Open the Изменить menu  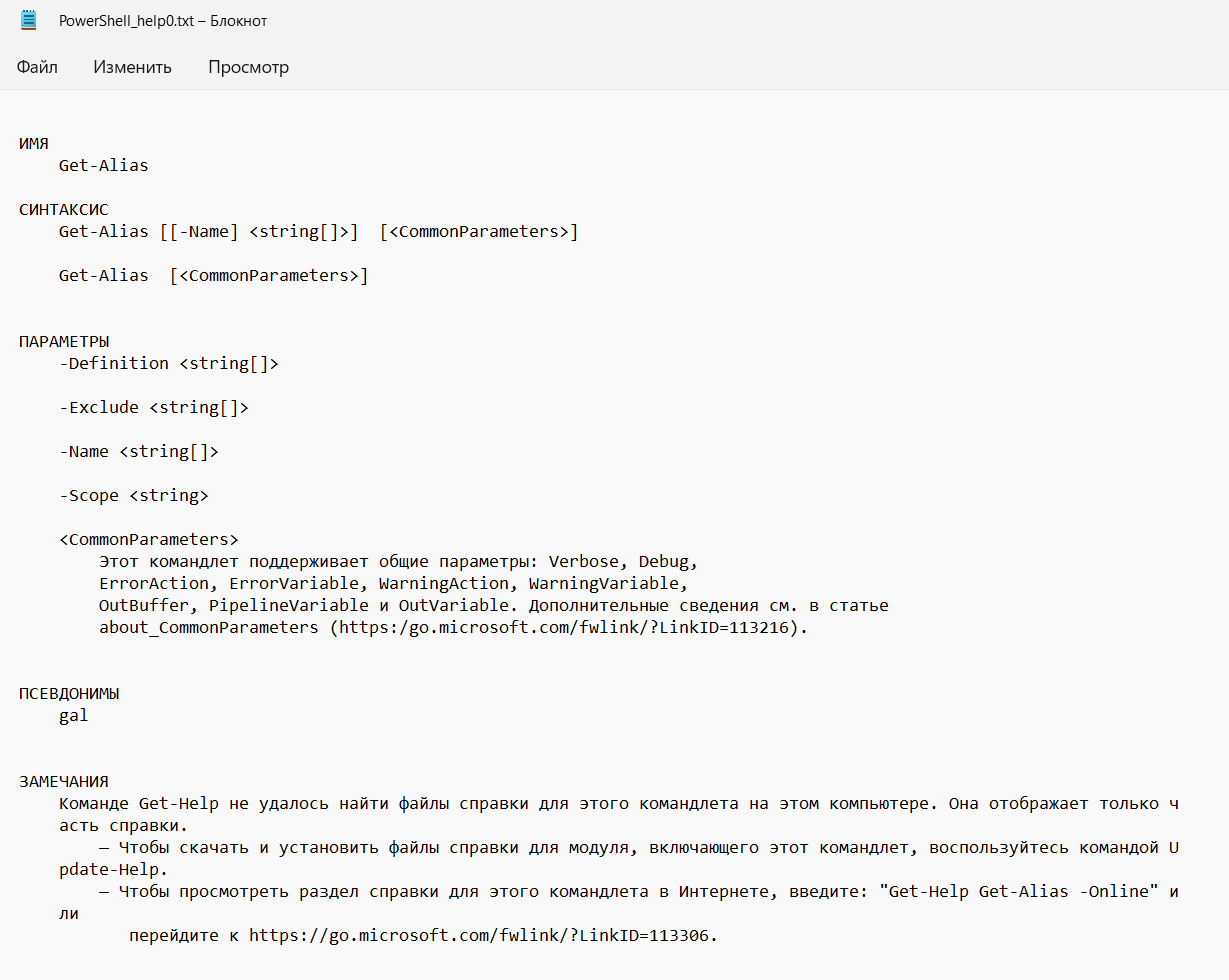click(132, 67)
